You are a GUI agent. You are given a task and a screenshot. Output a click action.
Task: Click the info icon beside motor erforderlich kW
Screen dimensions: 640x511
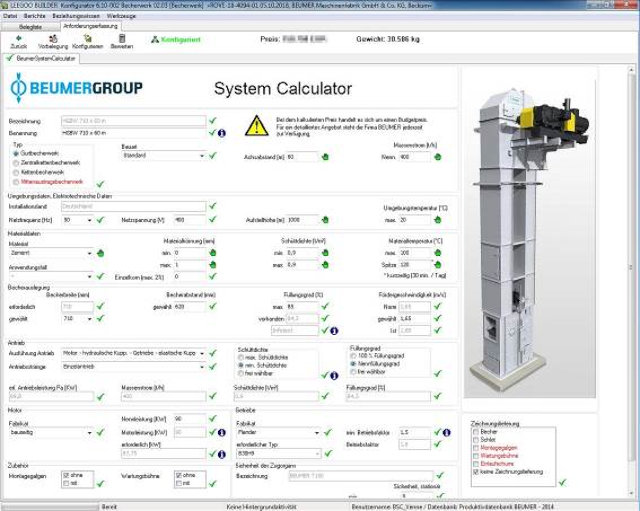pos(222,454)
